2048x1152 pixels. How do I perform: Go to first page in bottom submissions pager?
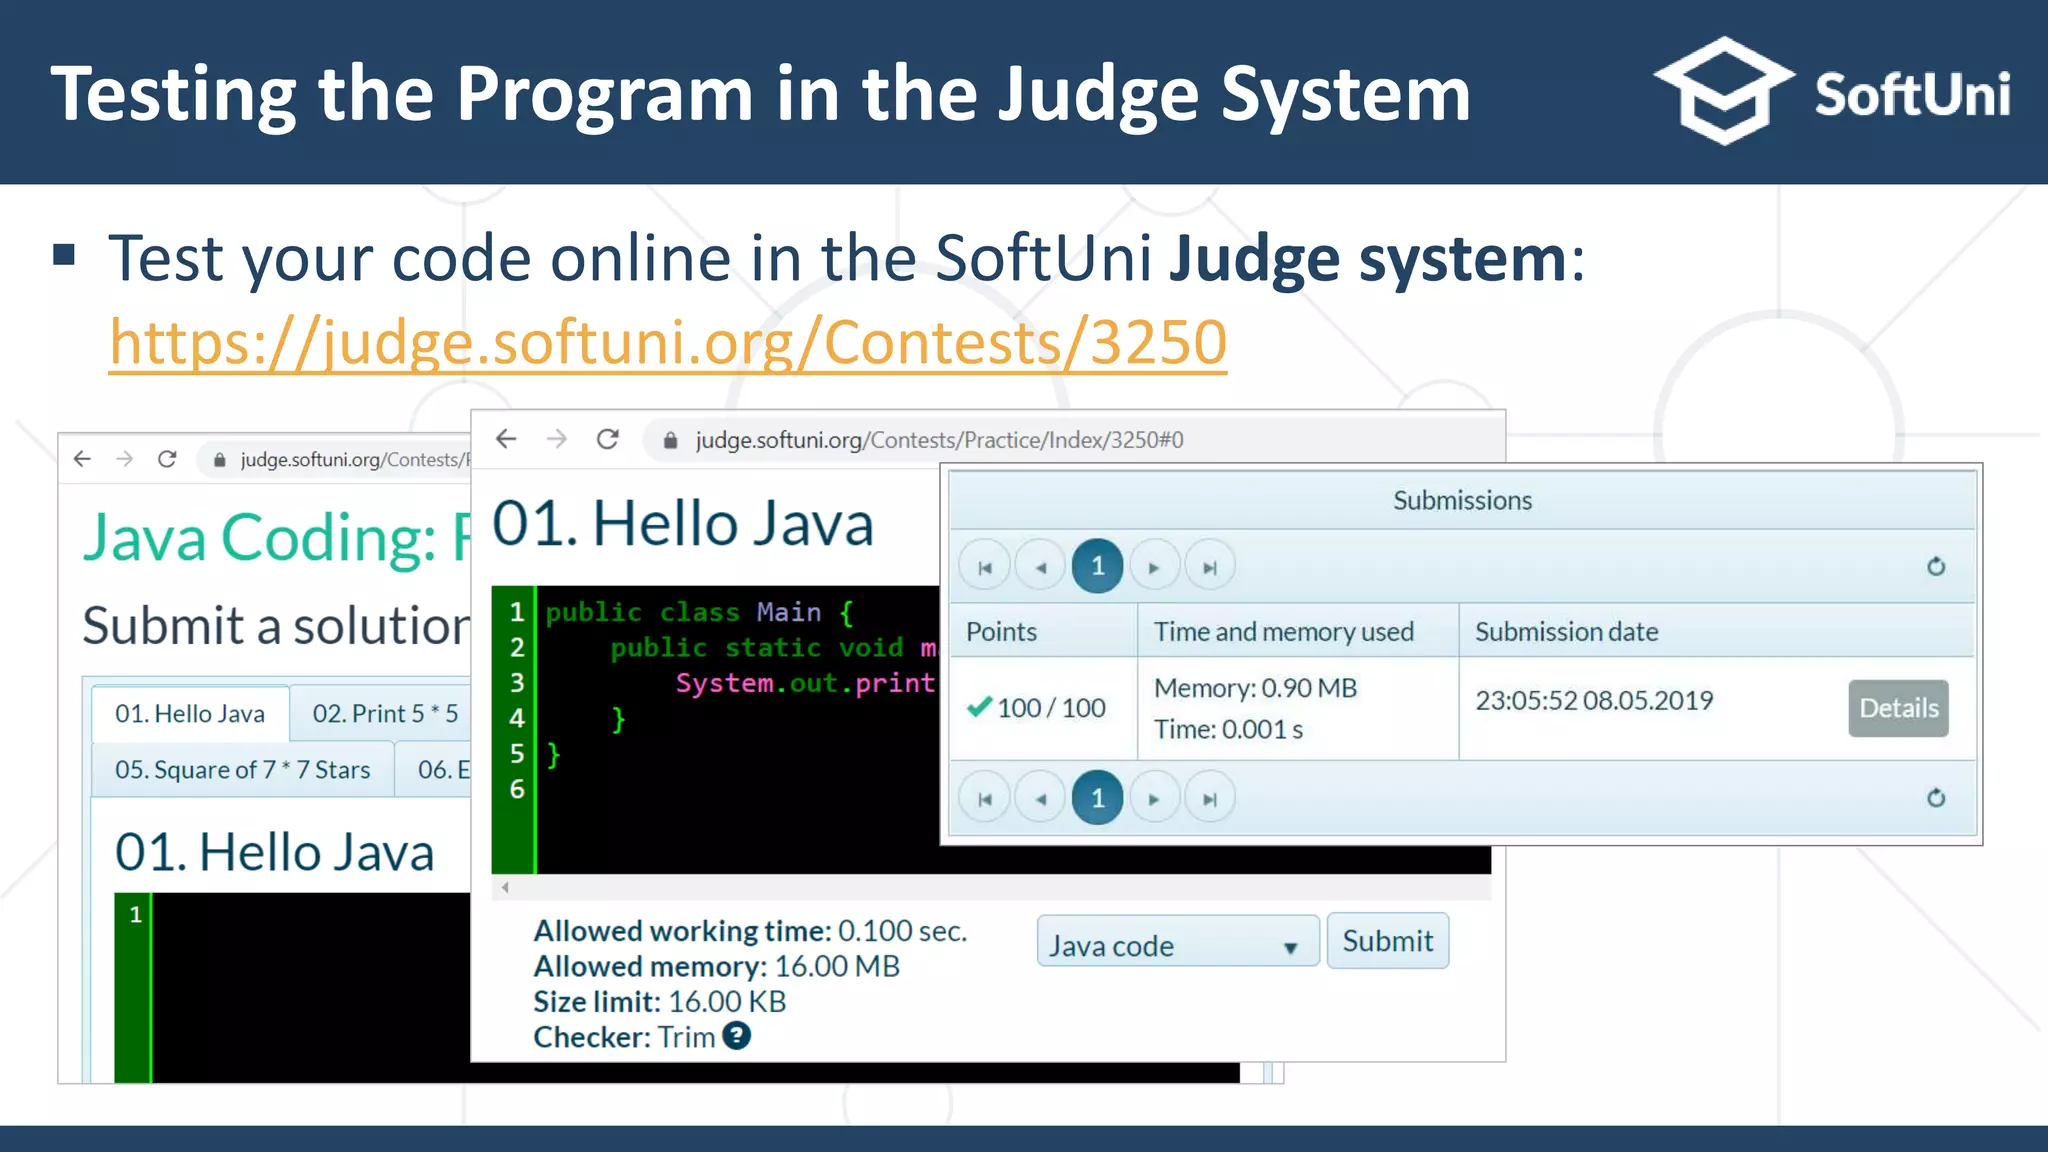985,798
